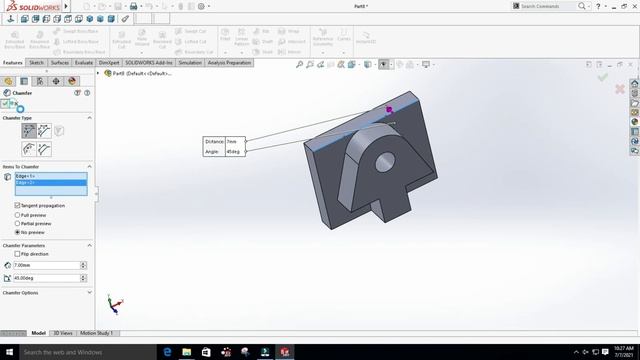
Task: Toggle the Tangent propagation checkbox
Action: point(17,205)
